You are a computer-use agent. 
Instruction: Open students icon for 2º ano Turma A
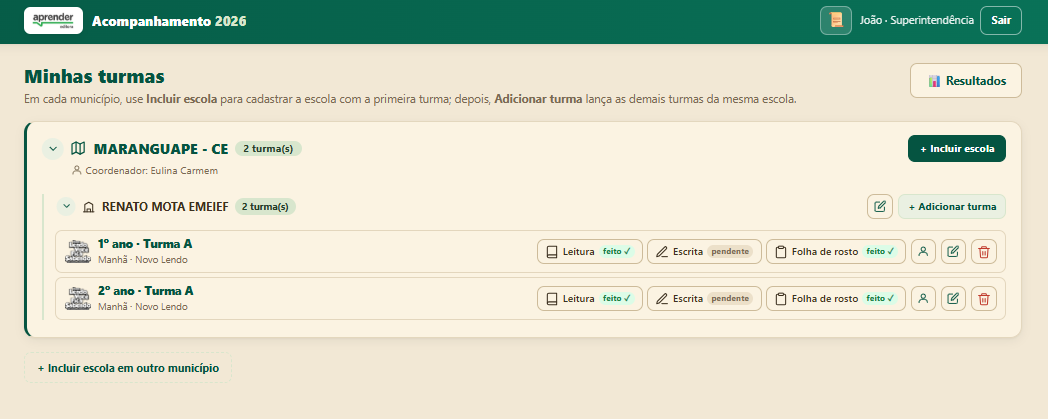click(923, 299)
